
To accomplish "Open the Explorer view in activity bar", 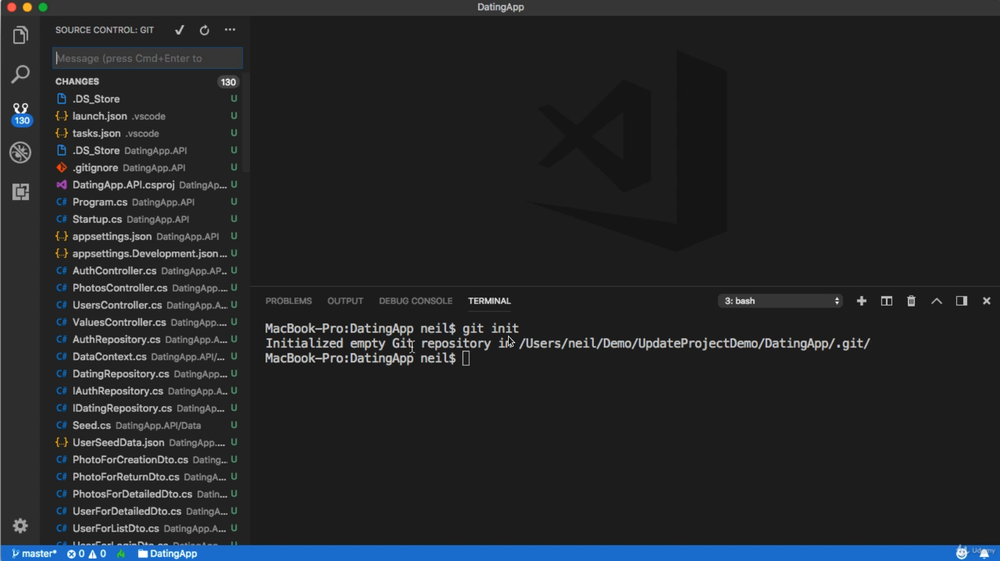I will (20, 35).
